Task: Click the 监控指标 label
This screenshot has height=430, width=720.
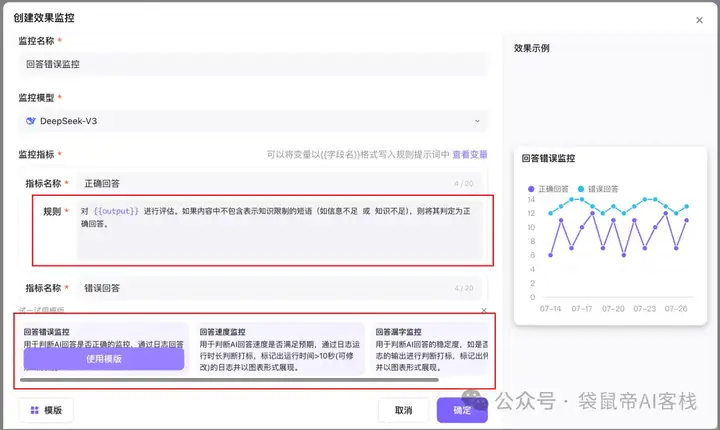Action: [x=36, y=154]
